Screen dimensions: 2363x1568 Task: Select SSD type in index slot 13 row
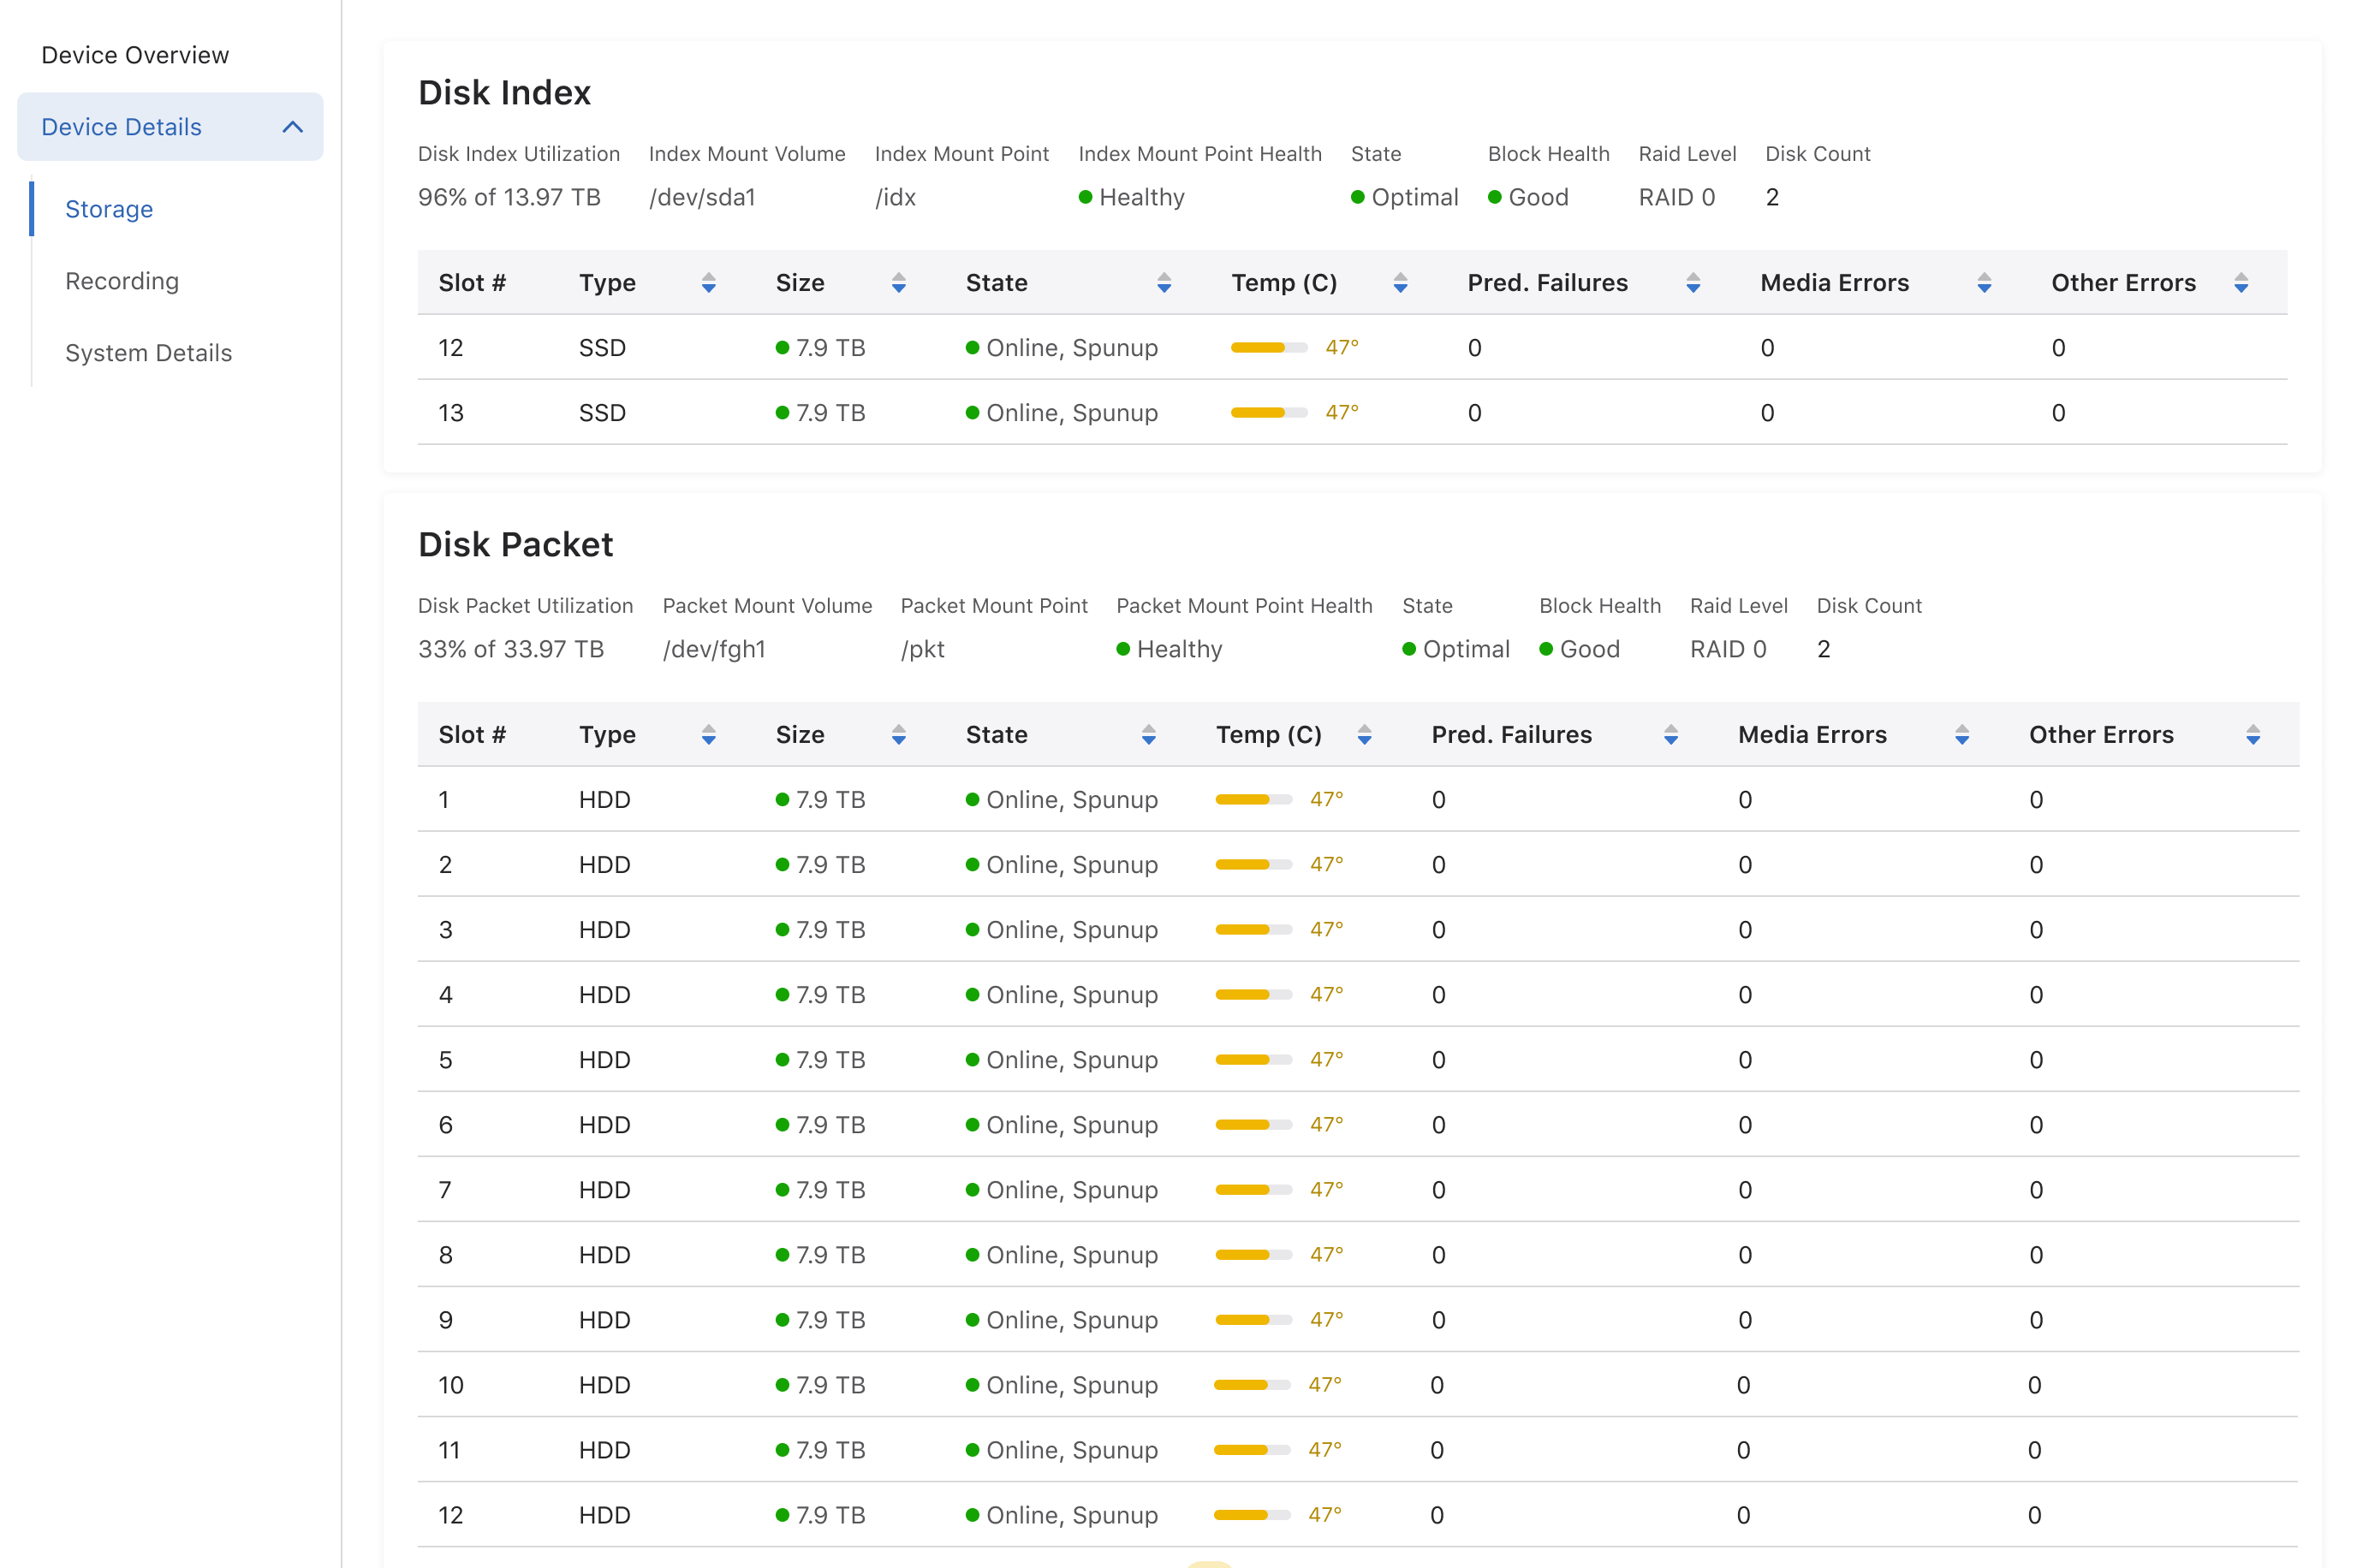[x=602, y=413]
